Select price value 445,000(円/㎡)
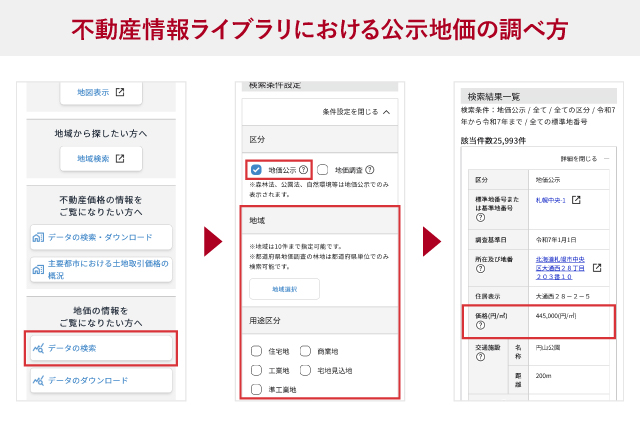The image size is (640, 427). click(556, 316)
